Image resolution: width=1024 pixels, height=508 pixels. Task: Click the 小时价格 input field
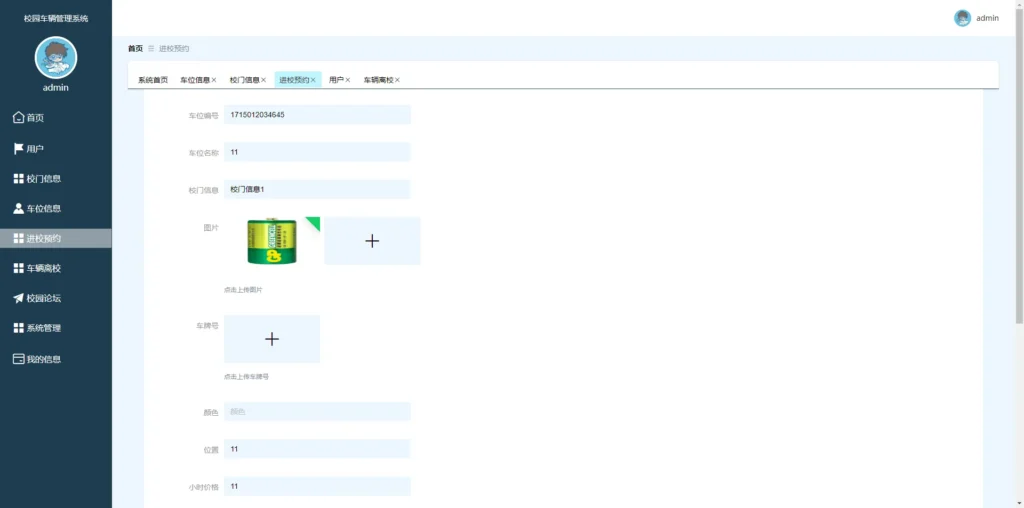(317, 486)
